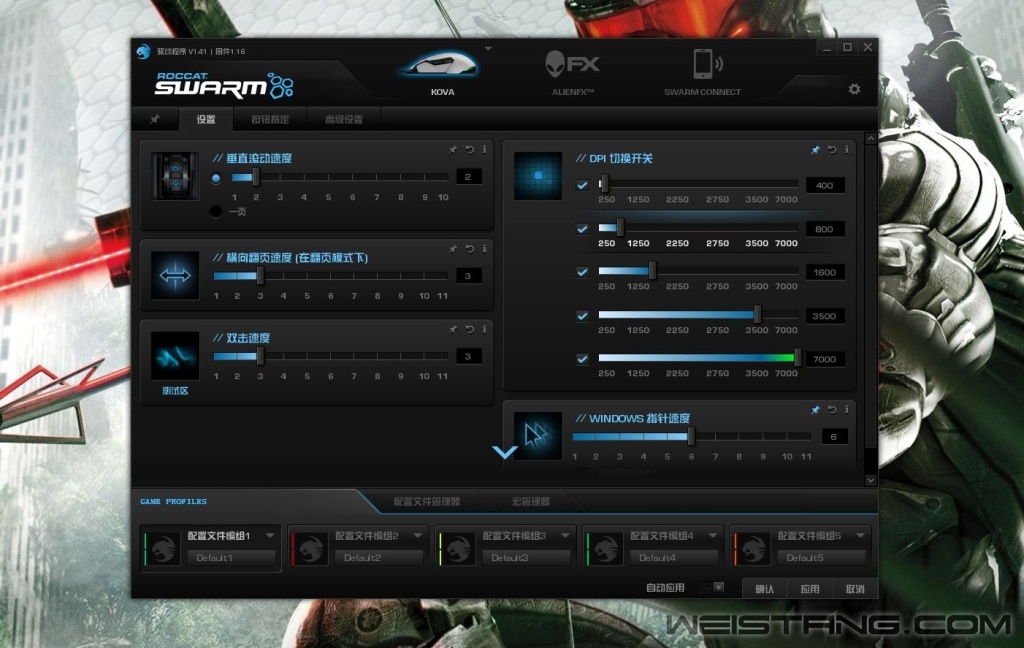Click the 配置文件编组3 profile icon

click(x=458, y=548)
